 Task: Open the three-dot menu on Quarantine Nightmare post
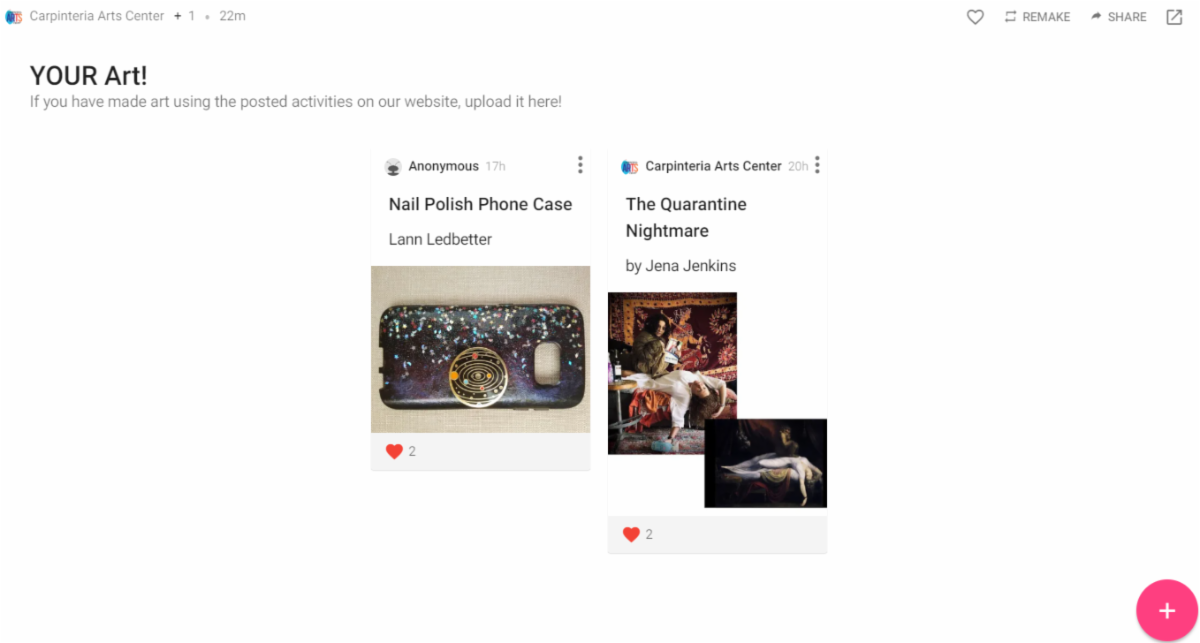tap(817, 165)
